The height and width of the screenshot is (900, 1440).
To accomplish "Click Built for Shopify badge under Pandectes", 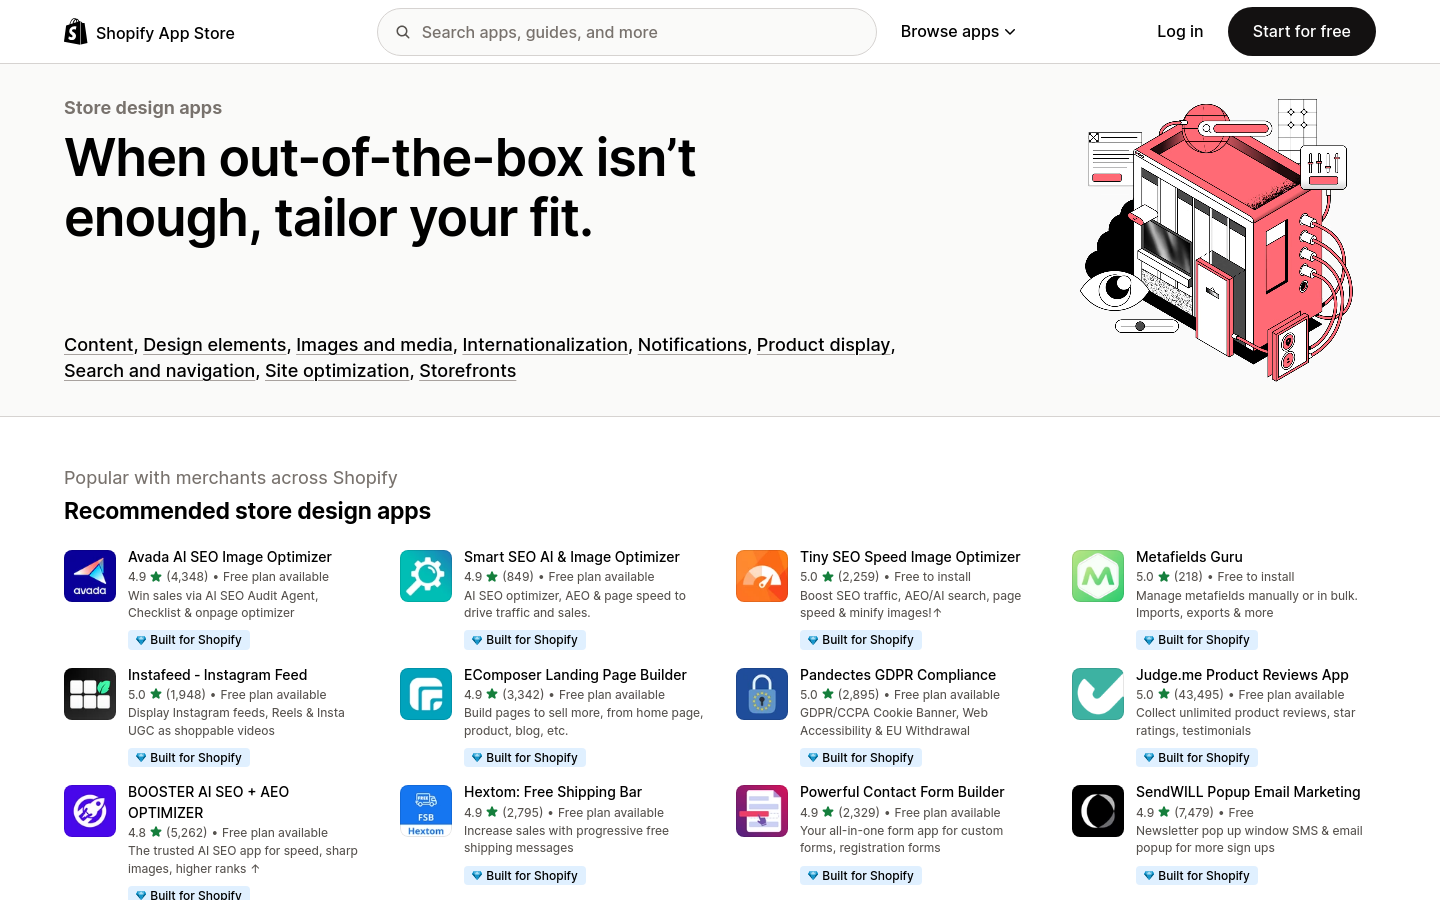I will pos(861,758).
